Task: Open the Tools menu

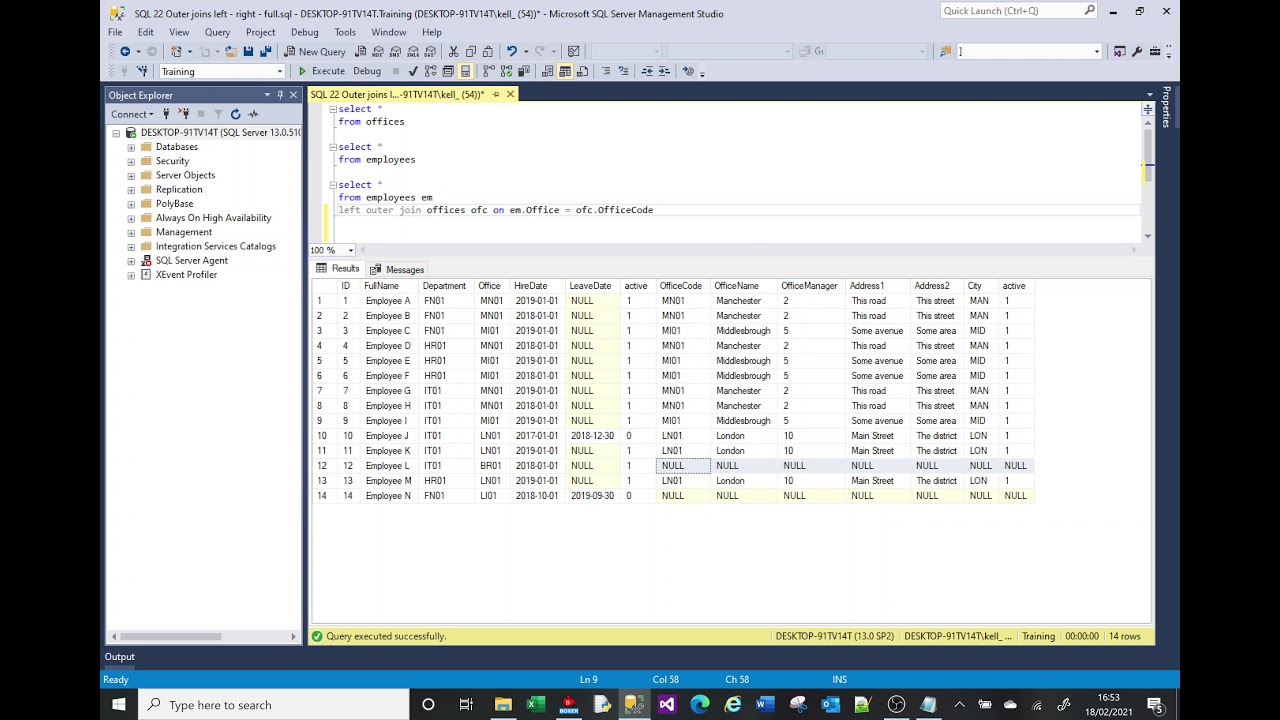Action: point(345,32)
